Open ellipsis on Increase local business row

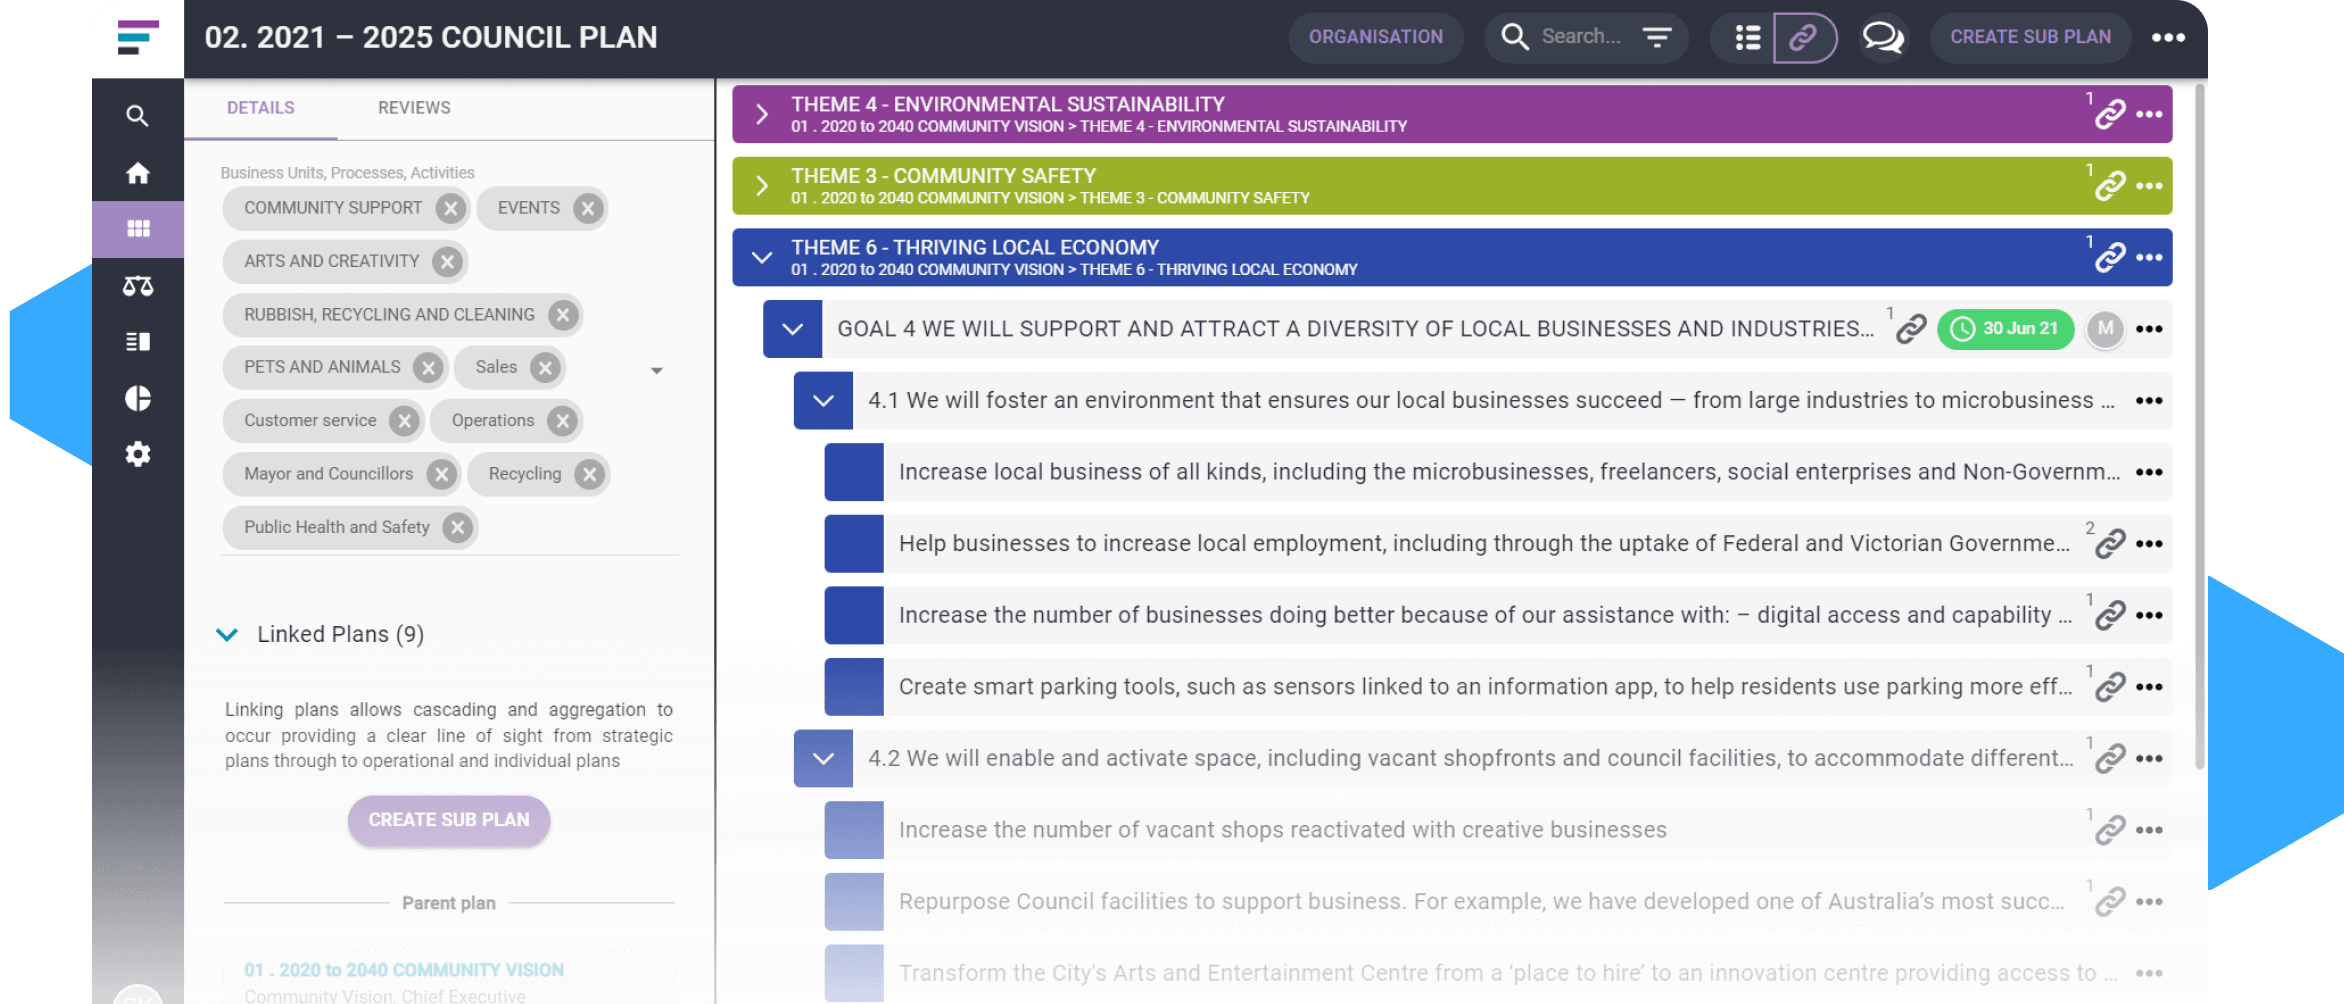click(2149, 472)
